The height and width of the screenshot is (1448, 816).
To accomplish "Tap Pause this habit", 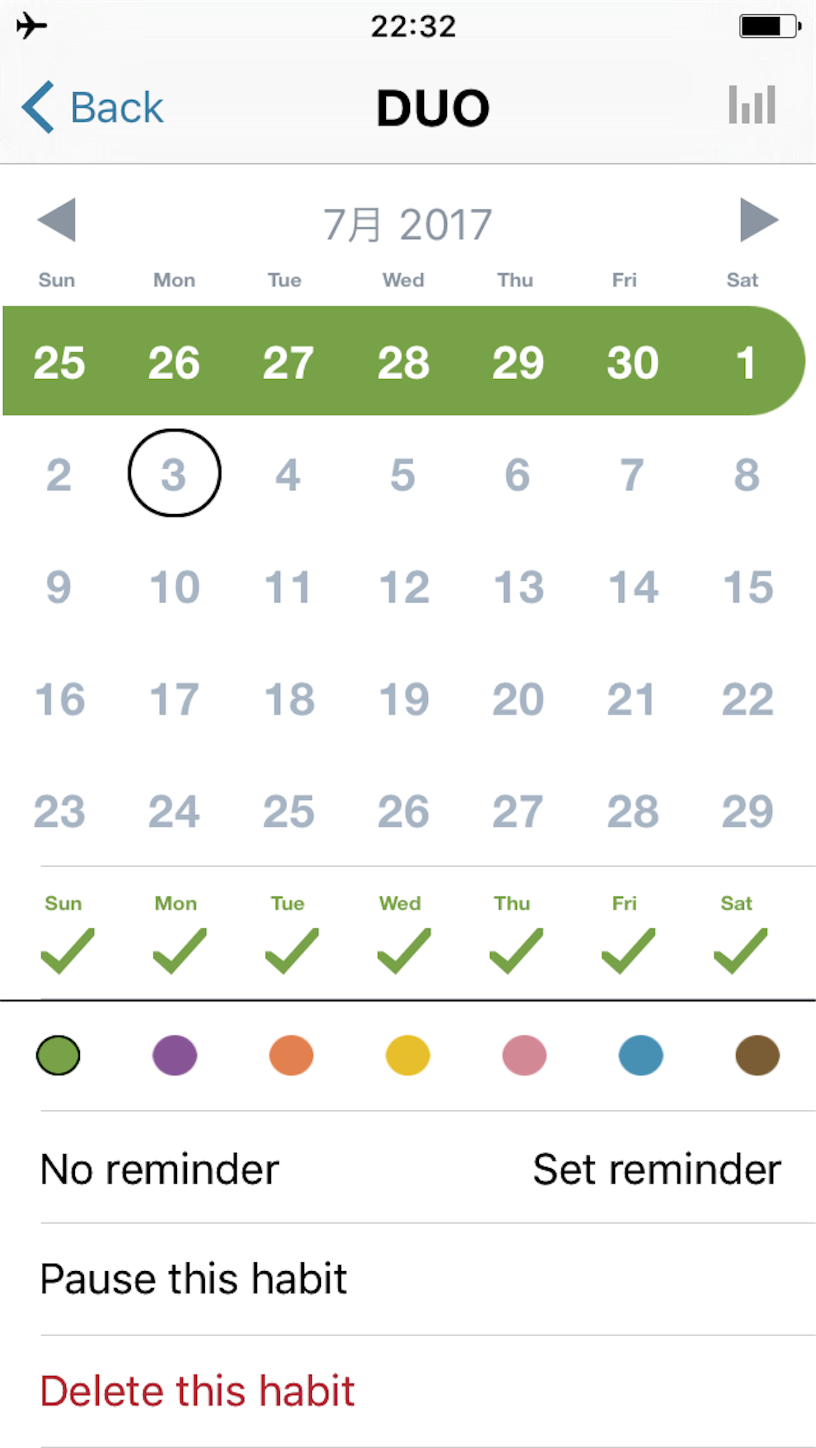I will pos(194,1279).
